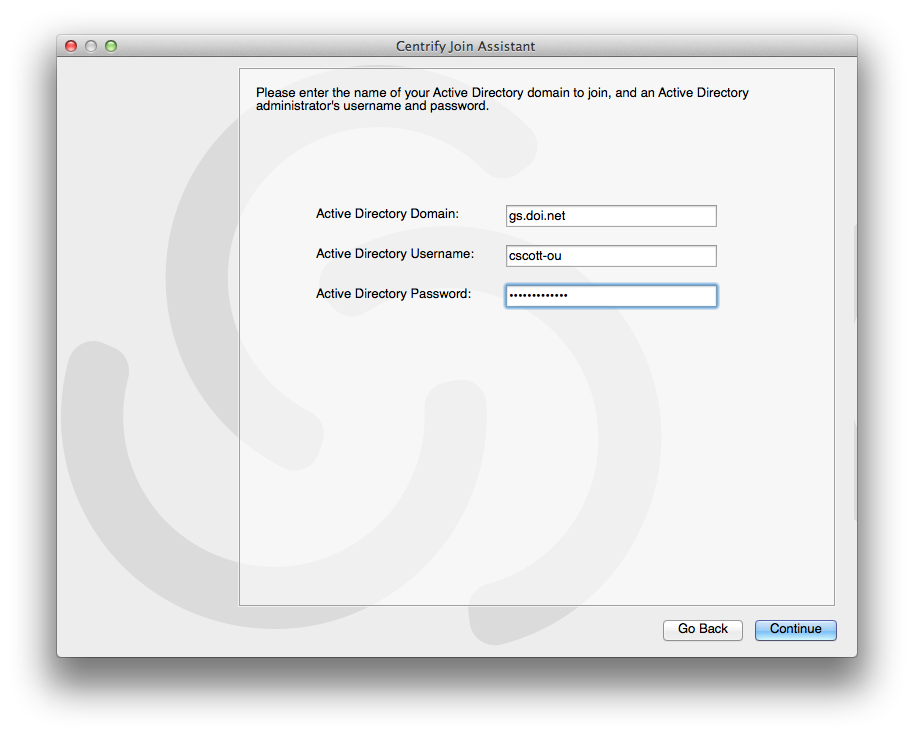Viewport: 914px width, 736px height.
Task: Zoom the window with green button
Action: [x=111, y=46]
